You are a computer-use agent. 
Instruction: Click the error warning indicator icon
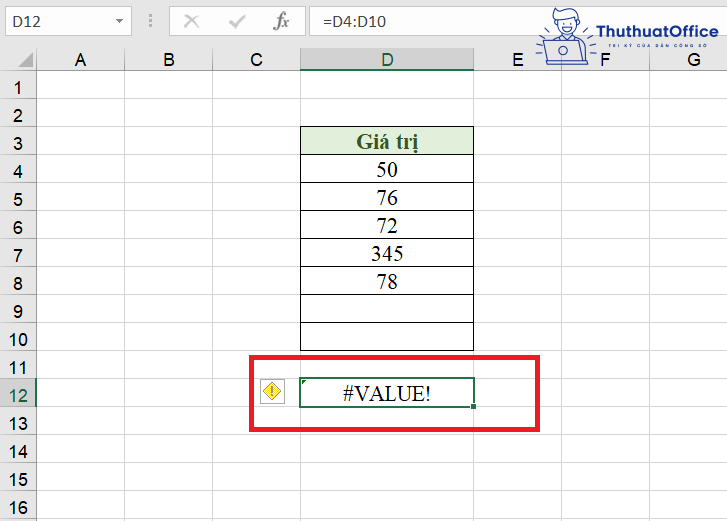(272, 392)
